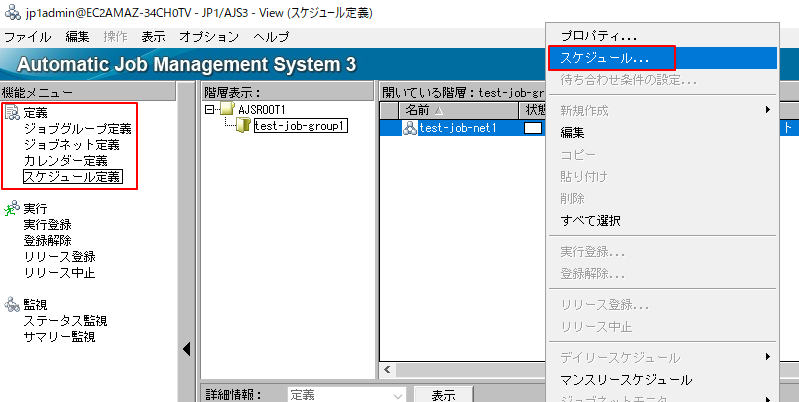Select ステータス監視 in function menu
Screen dimensions: 799x402
point(65,321)
